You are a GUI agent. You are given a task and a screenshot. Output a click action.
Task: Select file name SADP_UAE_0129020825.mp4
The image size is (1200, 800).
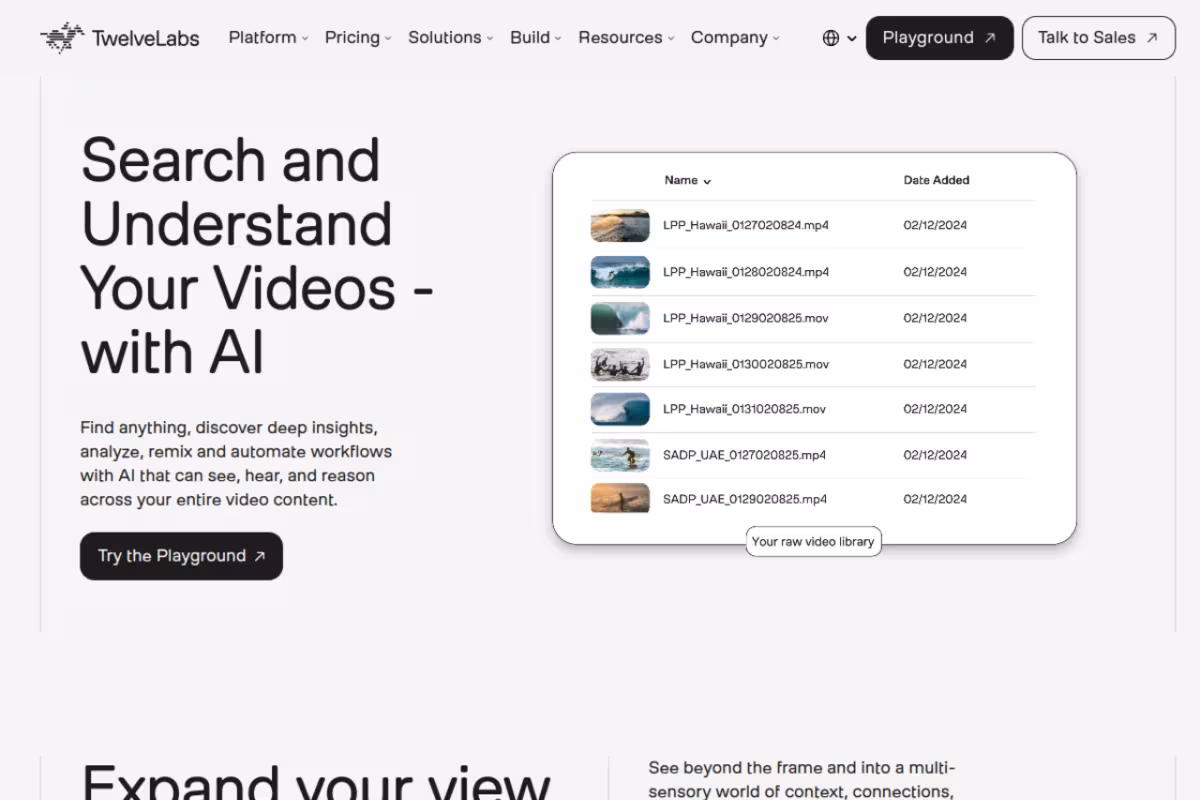tap(745, 499)
